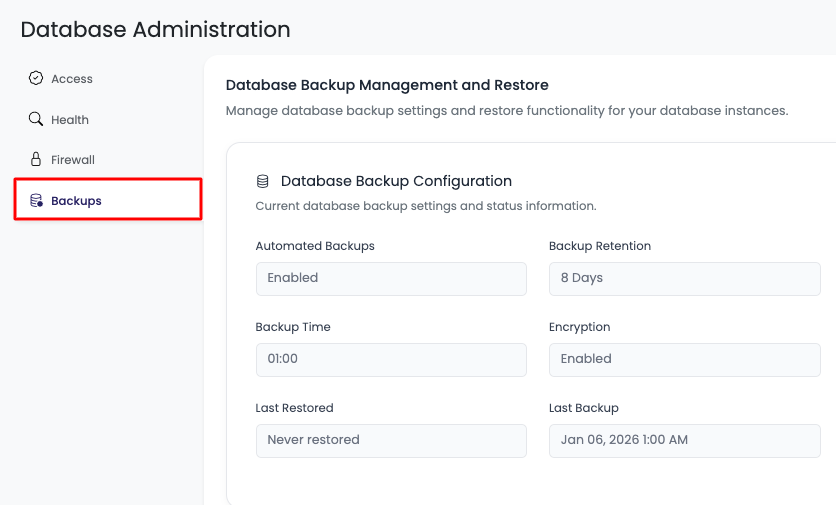Click the Encryption field showing Enabled

(685, 359)
